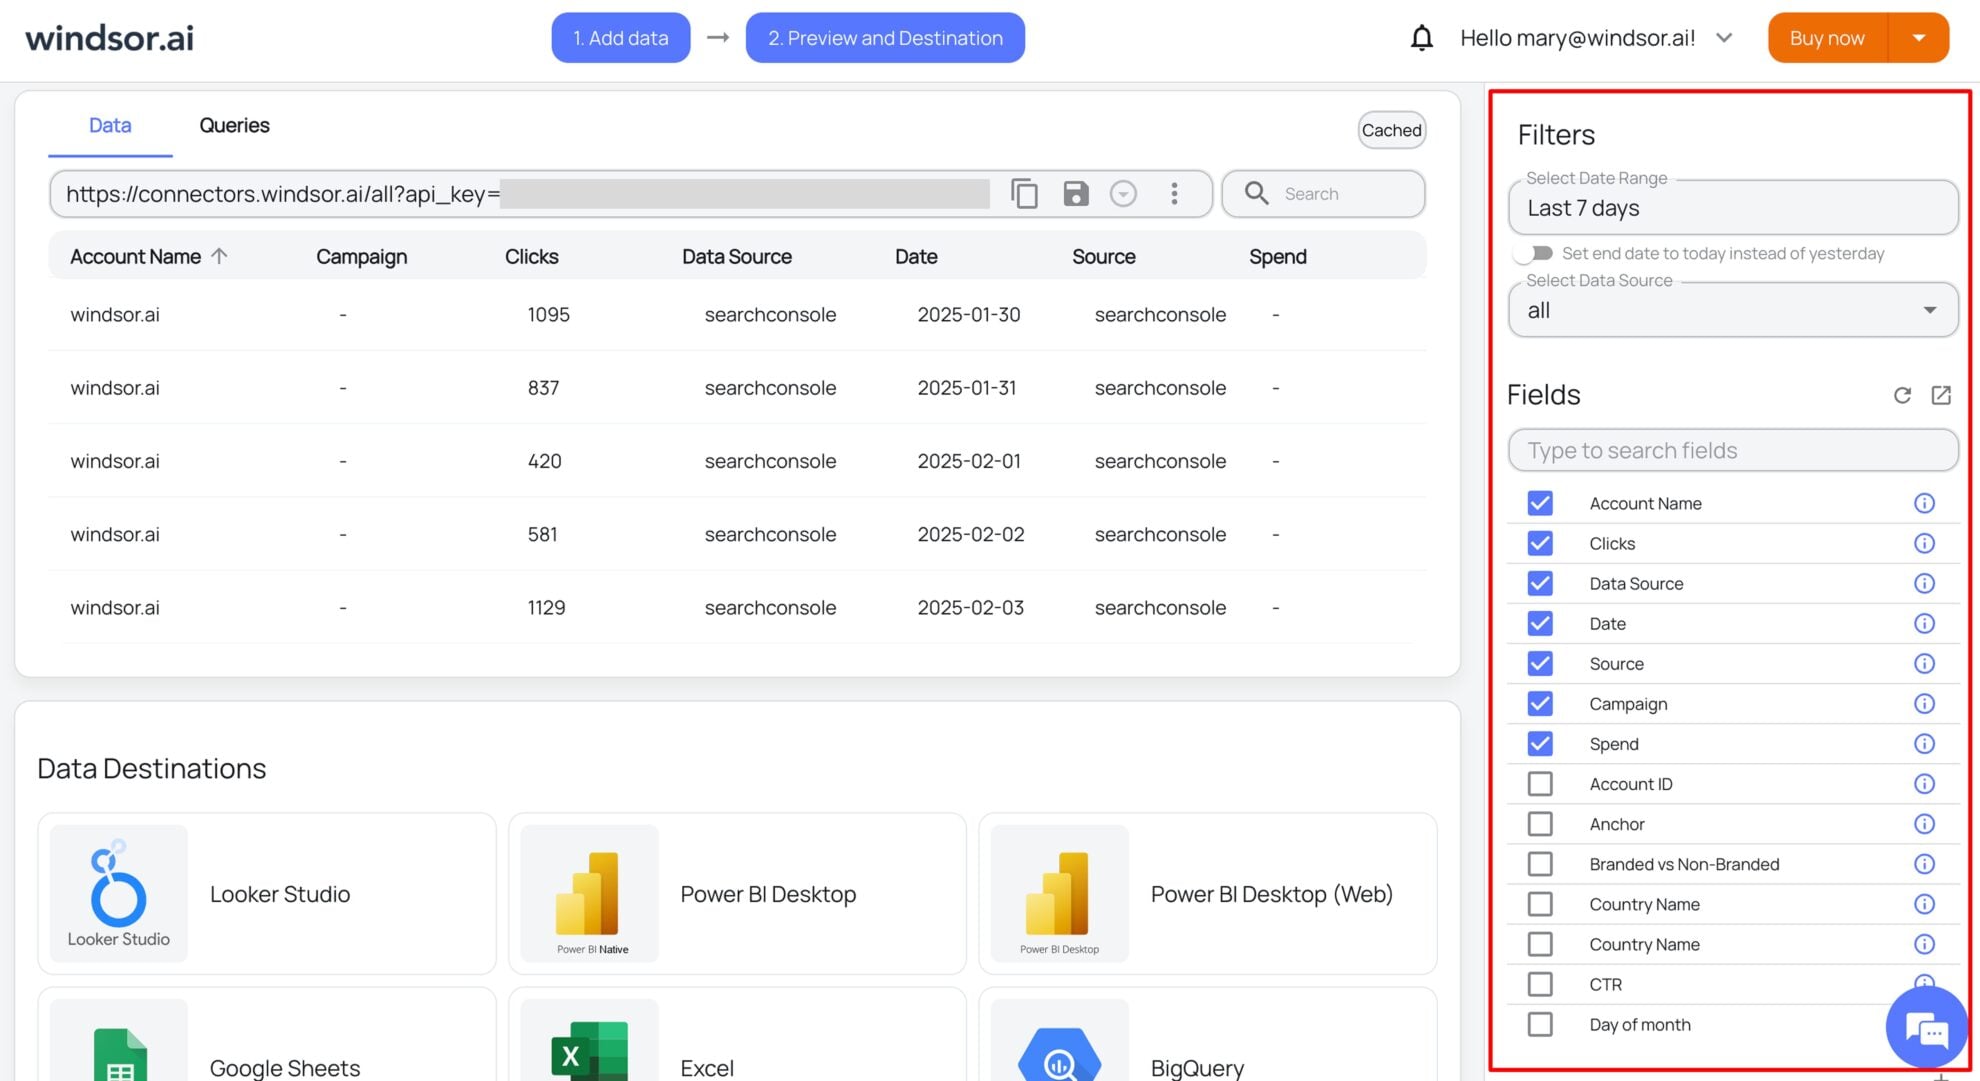Click the Type to search fields box
Screen dimensions: 1980x1081
[1732, 450]
